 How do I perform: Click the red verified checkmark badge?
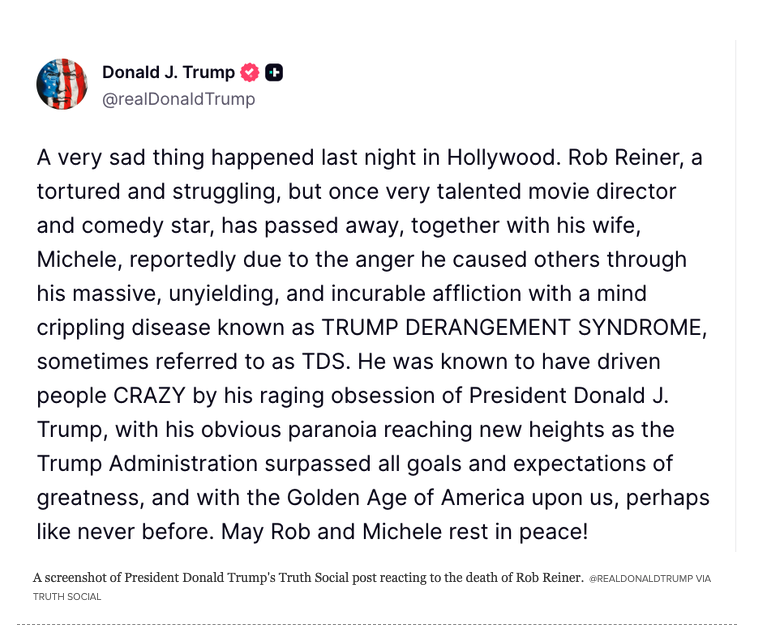click(x=250, y=72)
